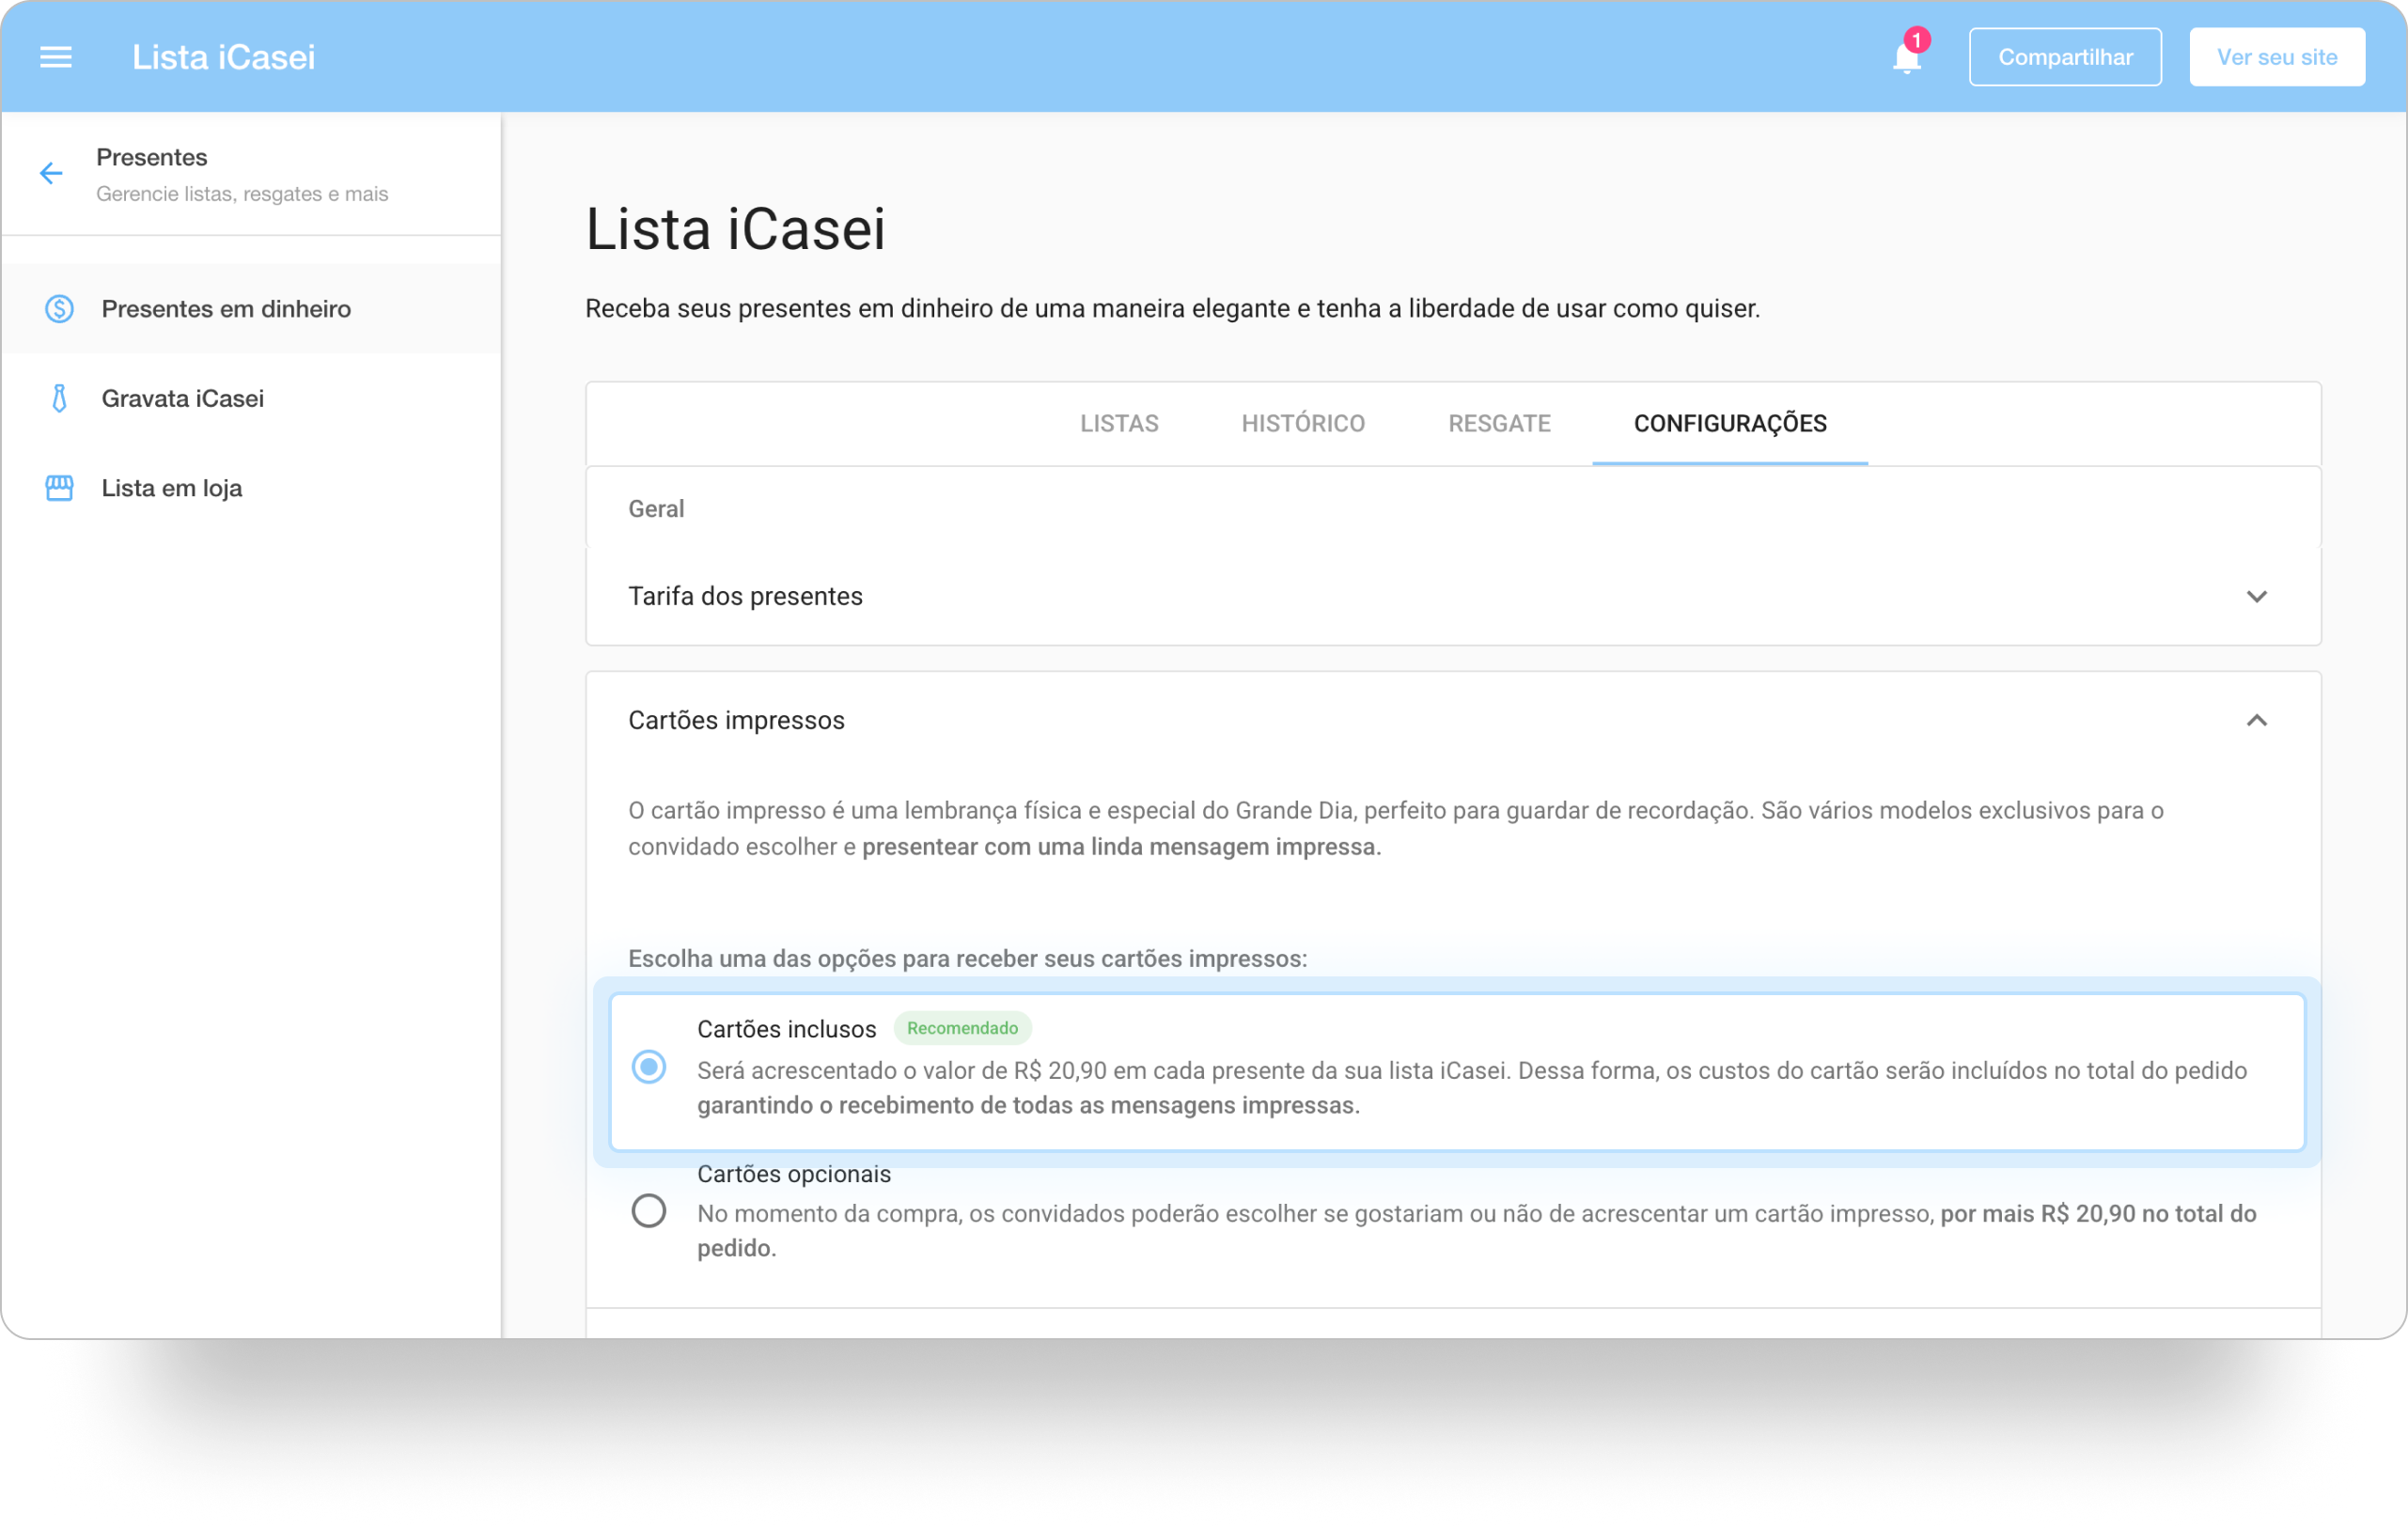
Task: Click the tie icon for Gravata iCasei
Action: (x=59, y=397)
